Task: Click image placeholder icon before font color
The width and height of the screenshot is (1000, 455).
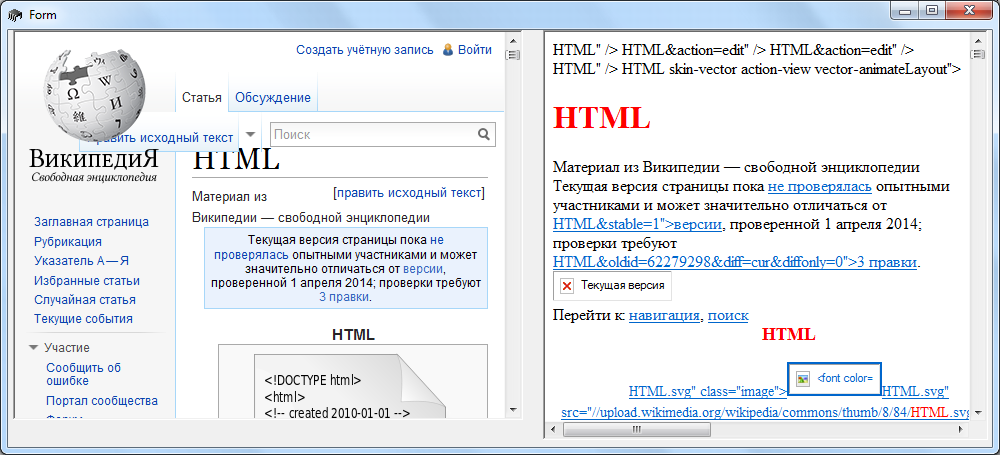Action: [x=803, y=379]
